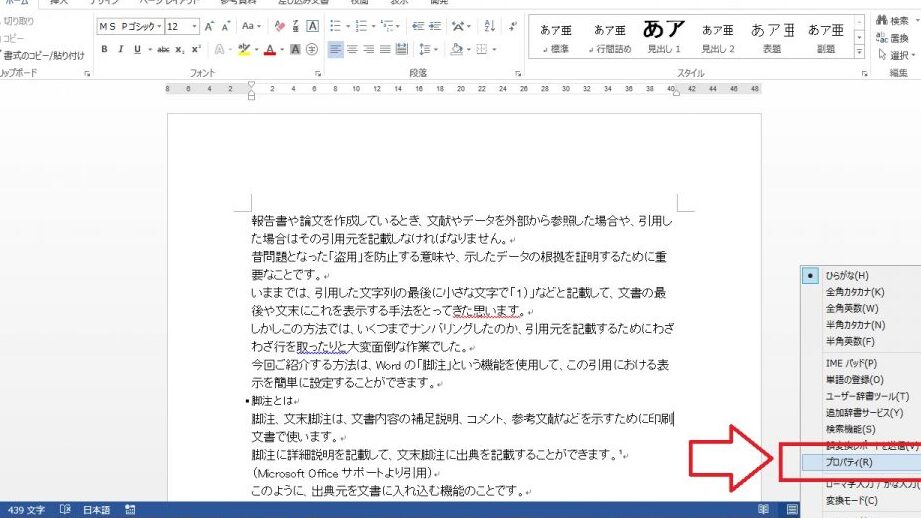
Task: Apply strikethrough (abc) formatting
Action: [163, 49]
